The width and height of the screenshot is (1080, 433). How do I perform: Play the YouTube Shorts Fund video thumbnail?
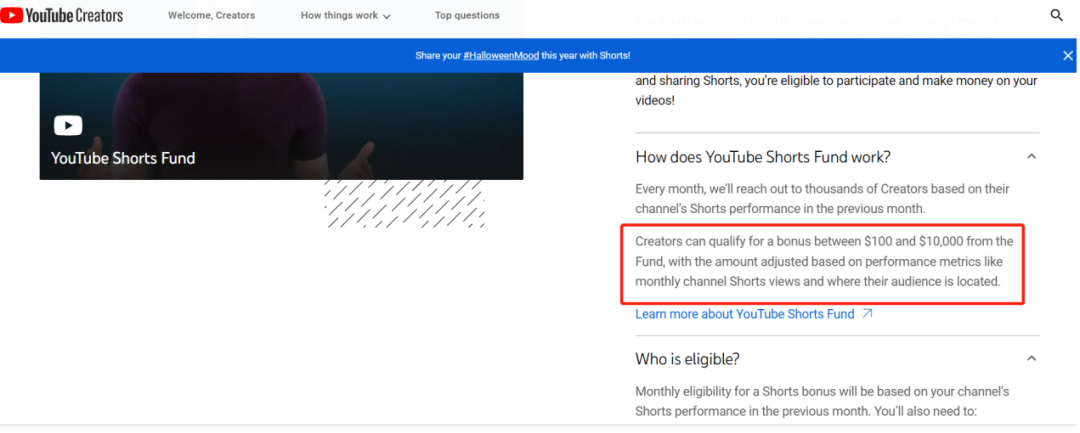point(281,110)
